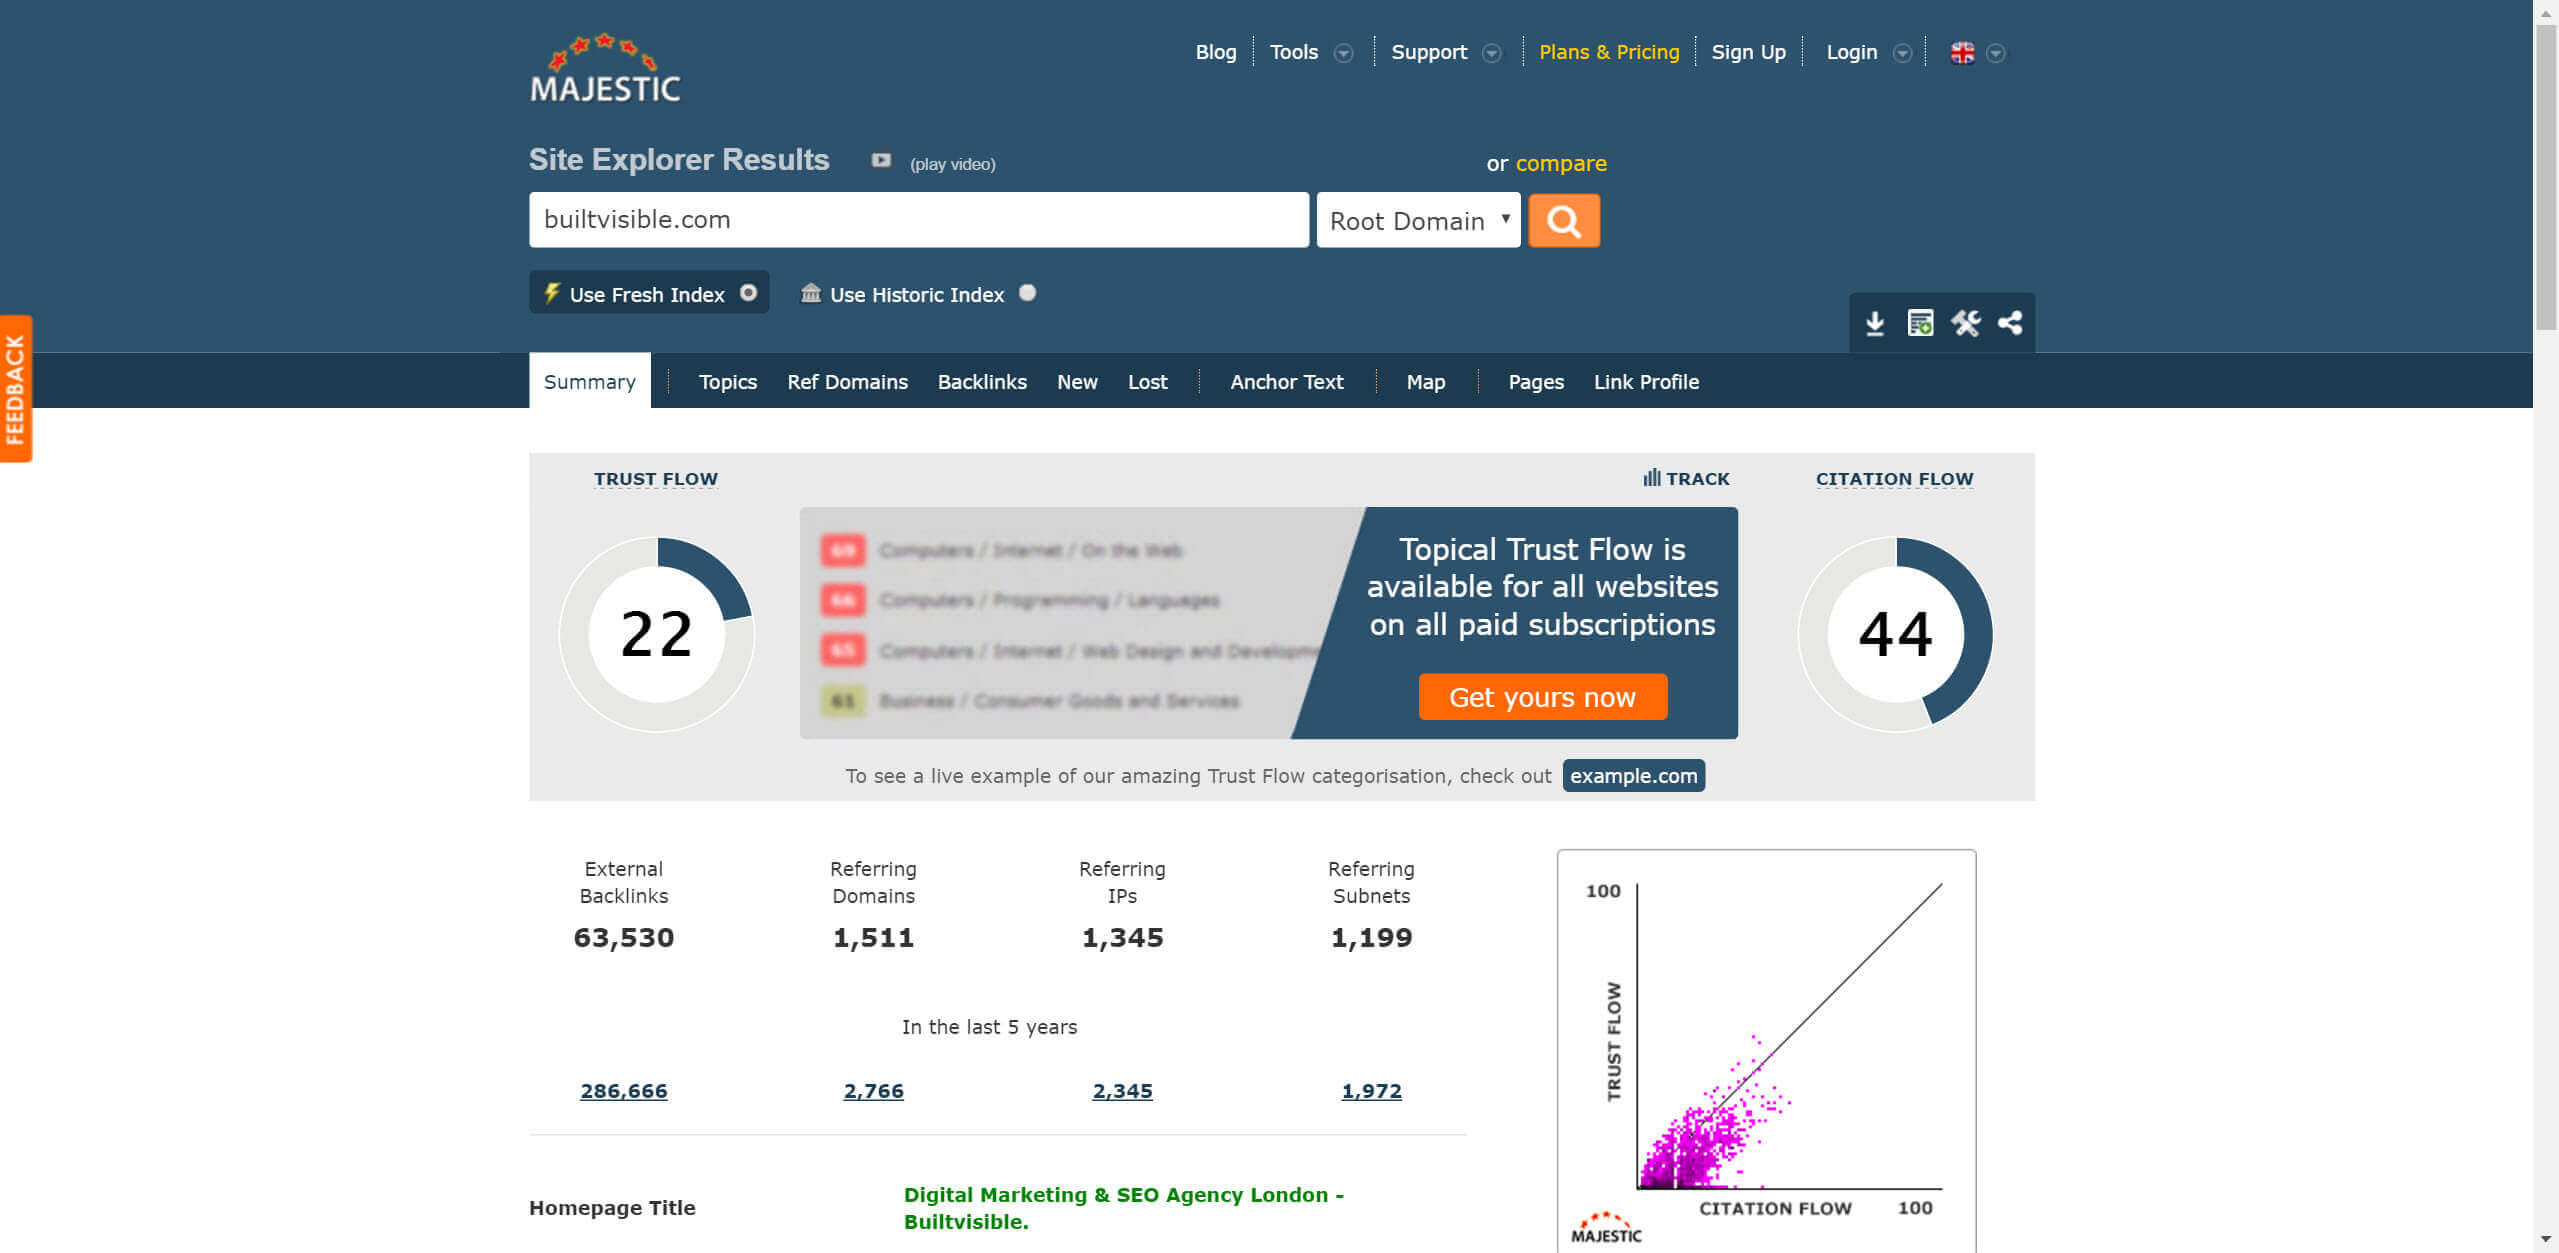Switch to the Pages tab

[x=1536, y=381]
